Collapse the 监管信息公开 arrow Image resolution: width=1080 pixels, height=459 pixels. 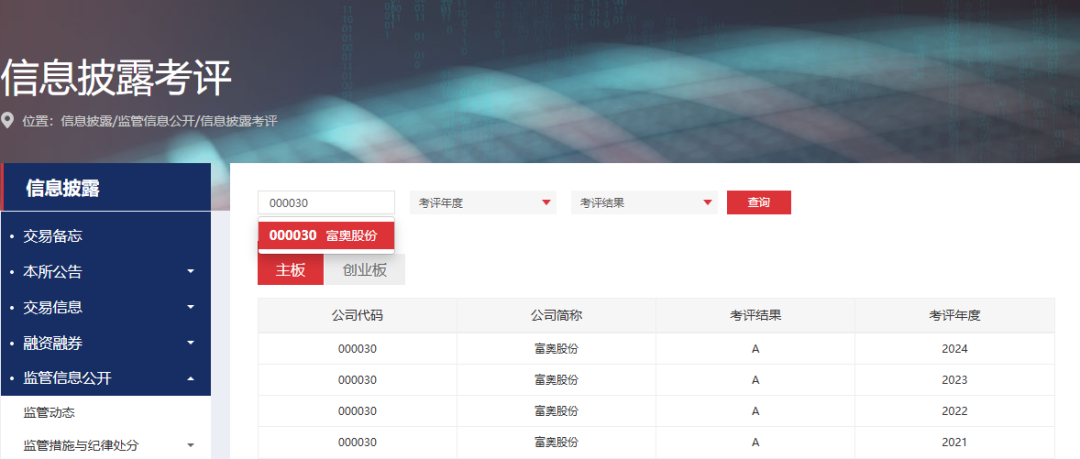click(191, 378)
